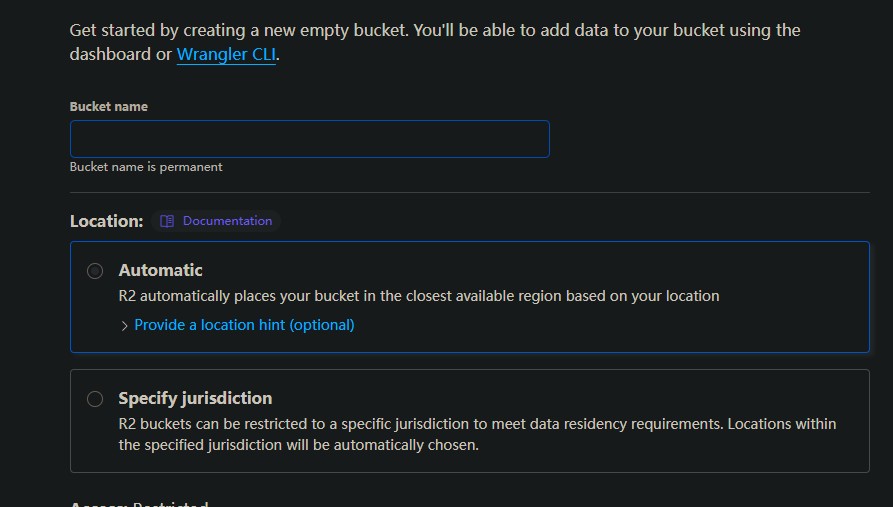
Task: Select the Specify jurisdiction radio button
Action: 95,399
